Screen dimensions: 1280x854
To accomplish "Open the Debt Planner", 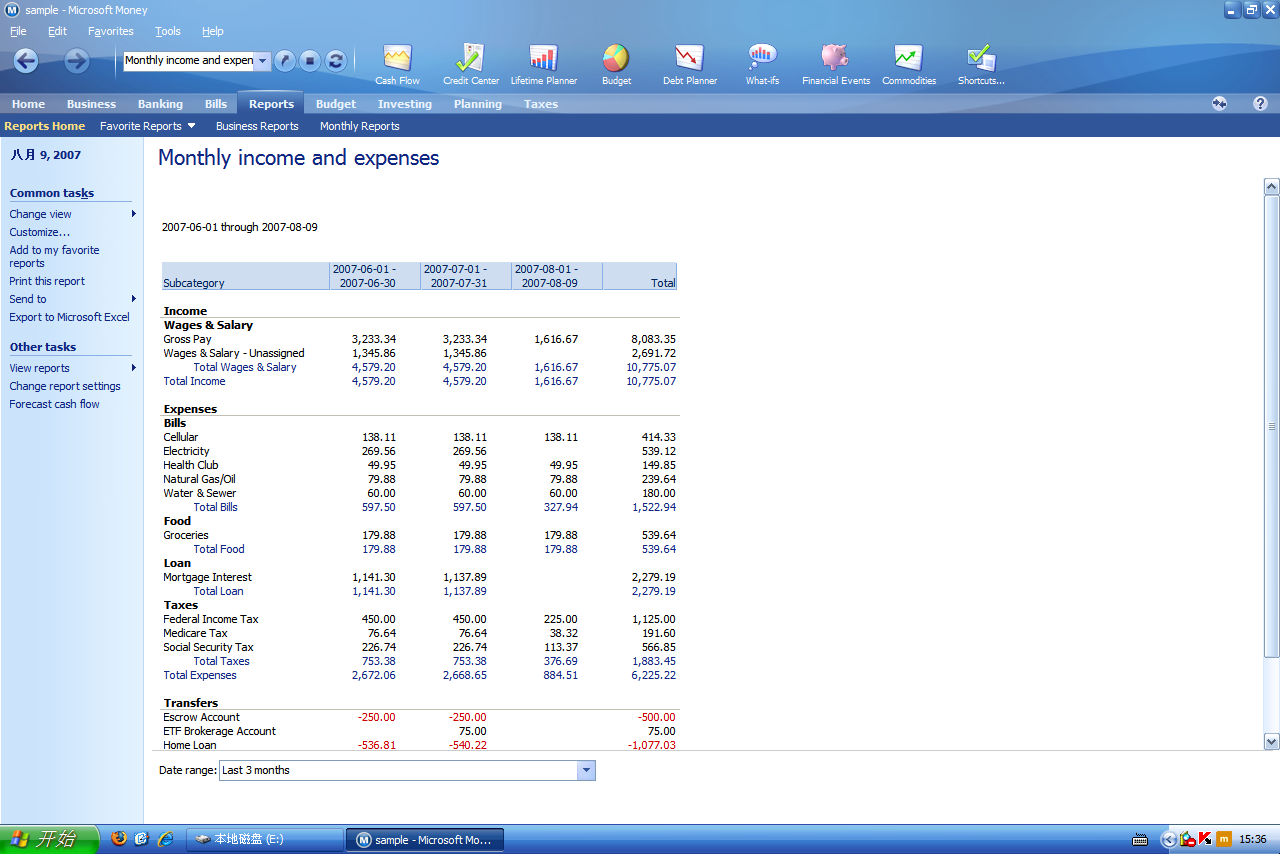I will tap(689, 62).
